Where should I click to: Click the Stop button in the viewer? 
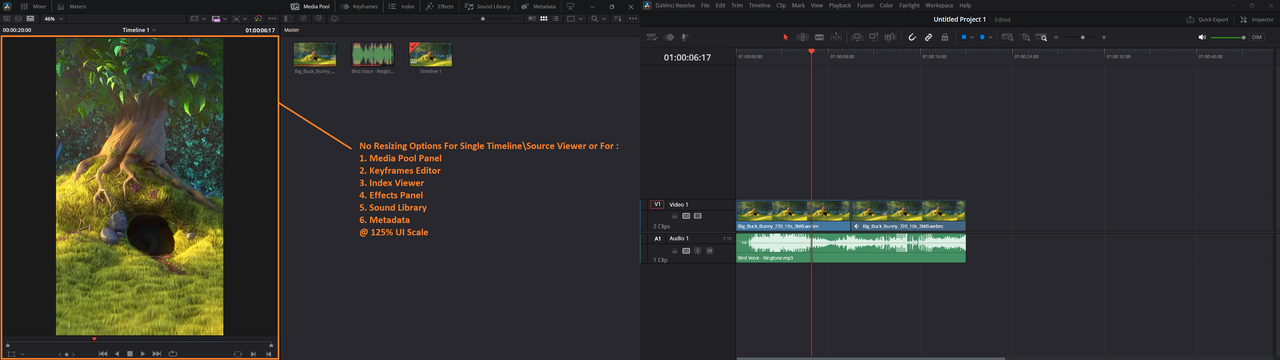[x=130, y=354]
